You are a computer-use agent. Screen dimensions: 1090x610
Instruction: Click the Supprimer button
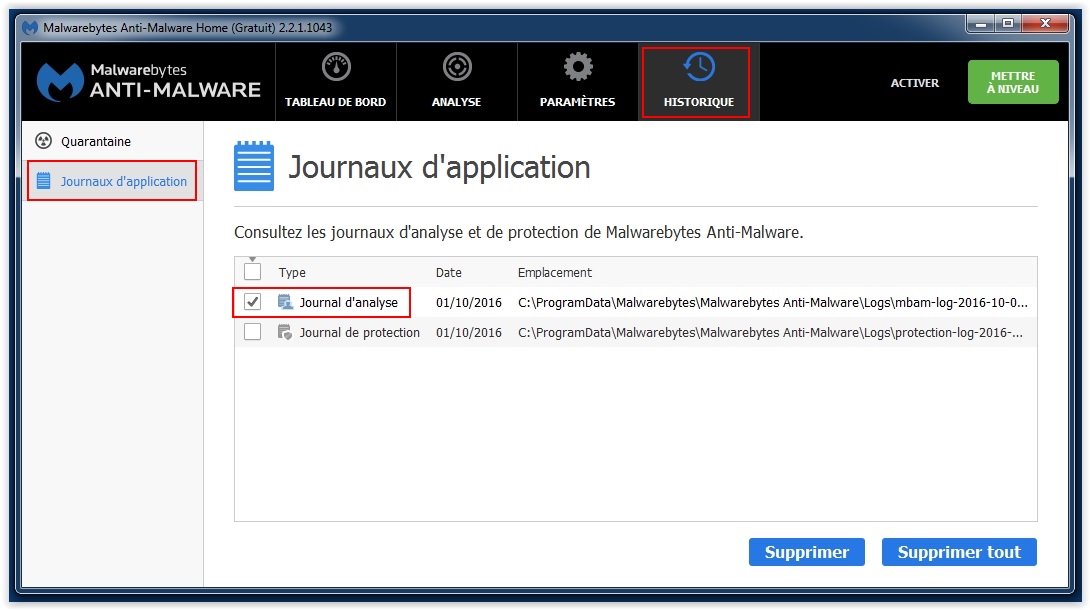tap(806, 552)
